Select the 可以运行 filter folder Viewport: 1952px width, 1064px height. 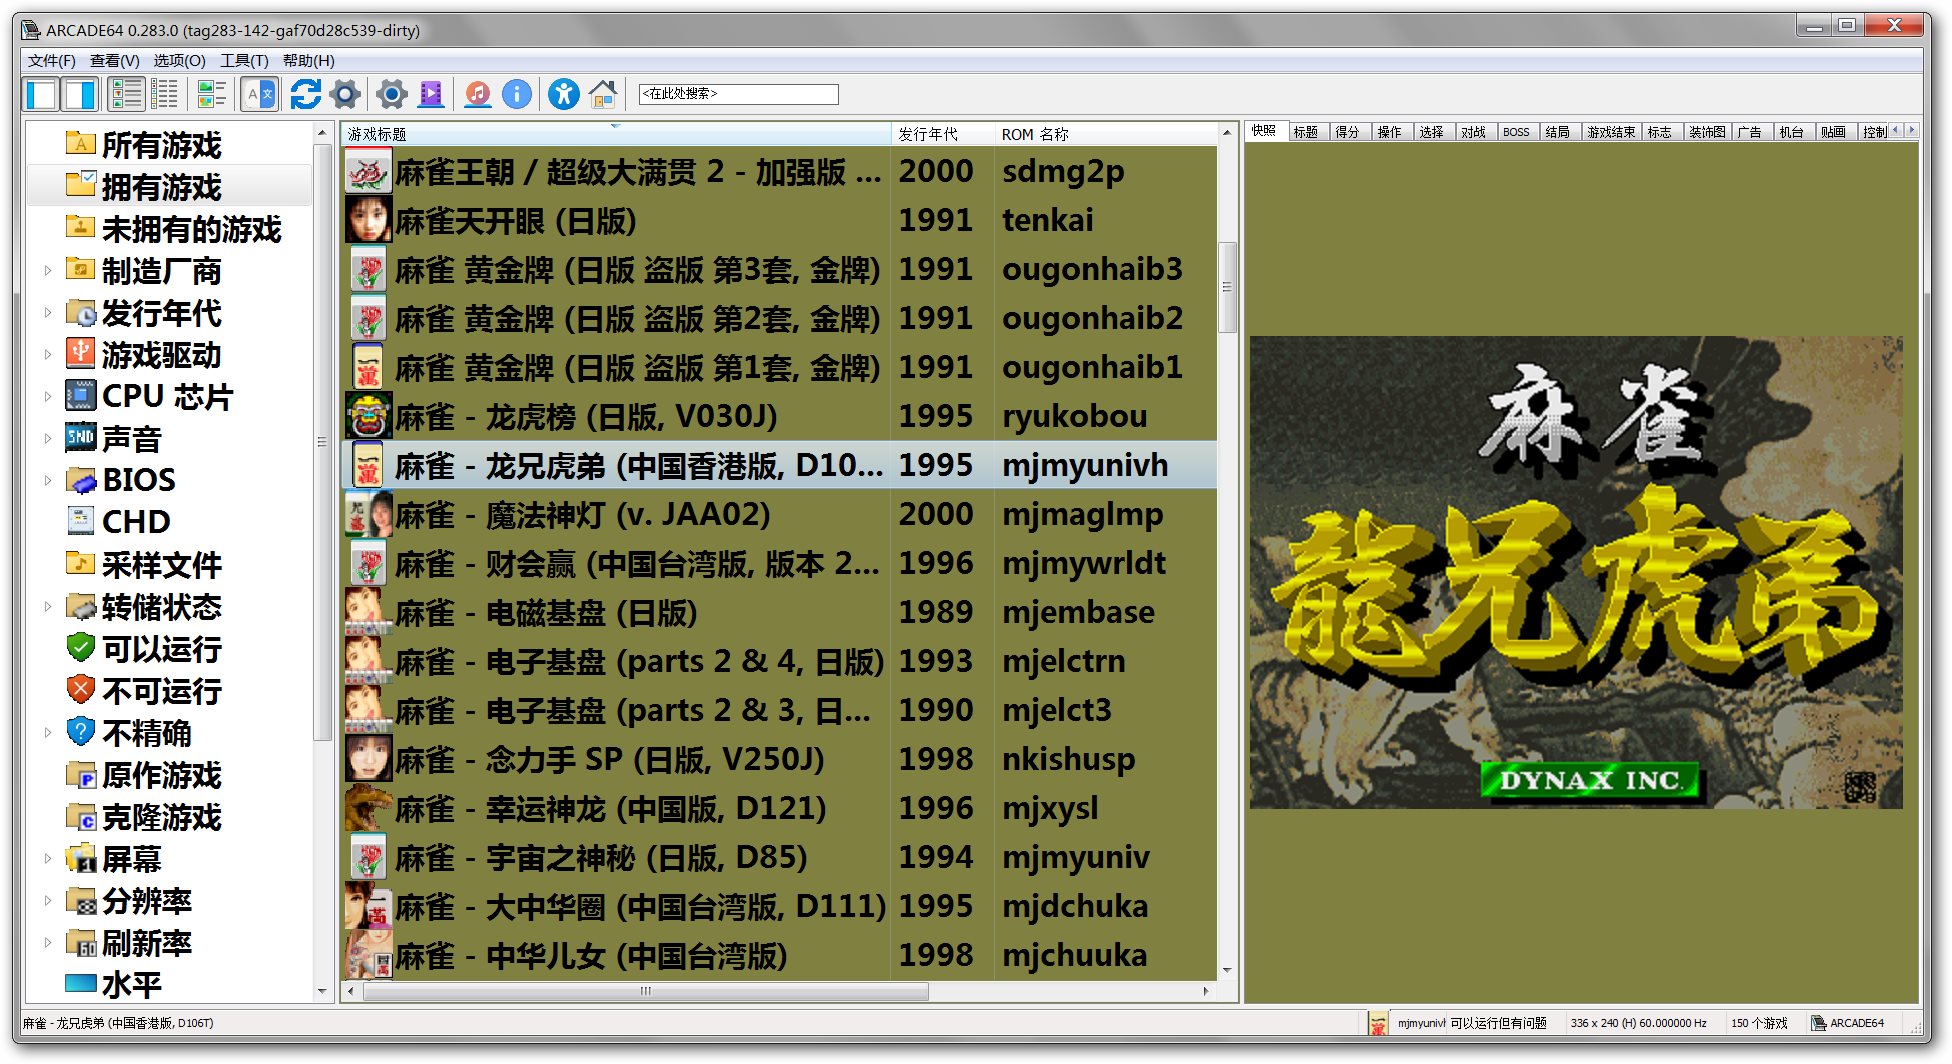click(160, 648)
